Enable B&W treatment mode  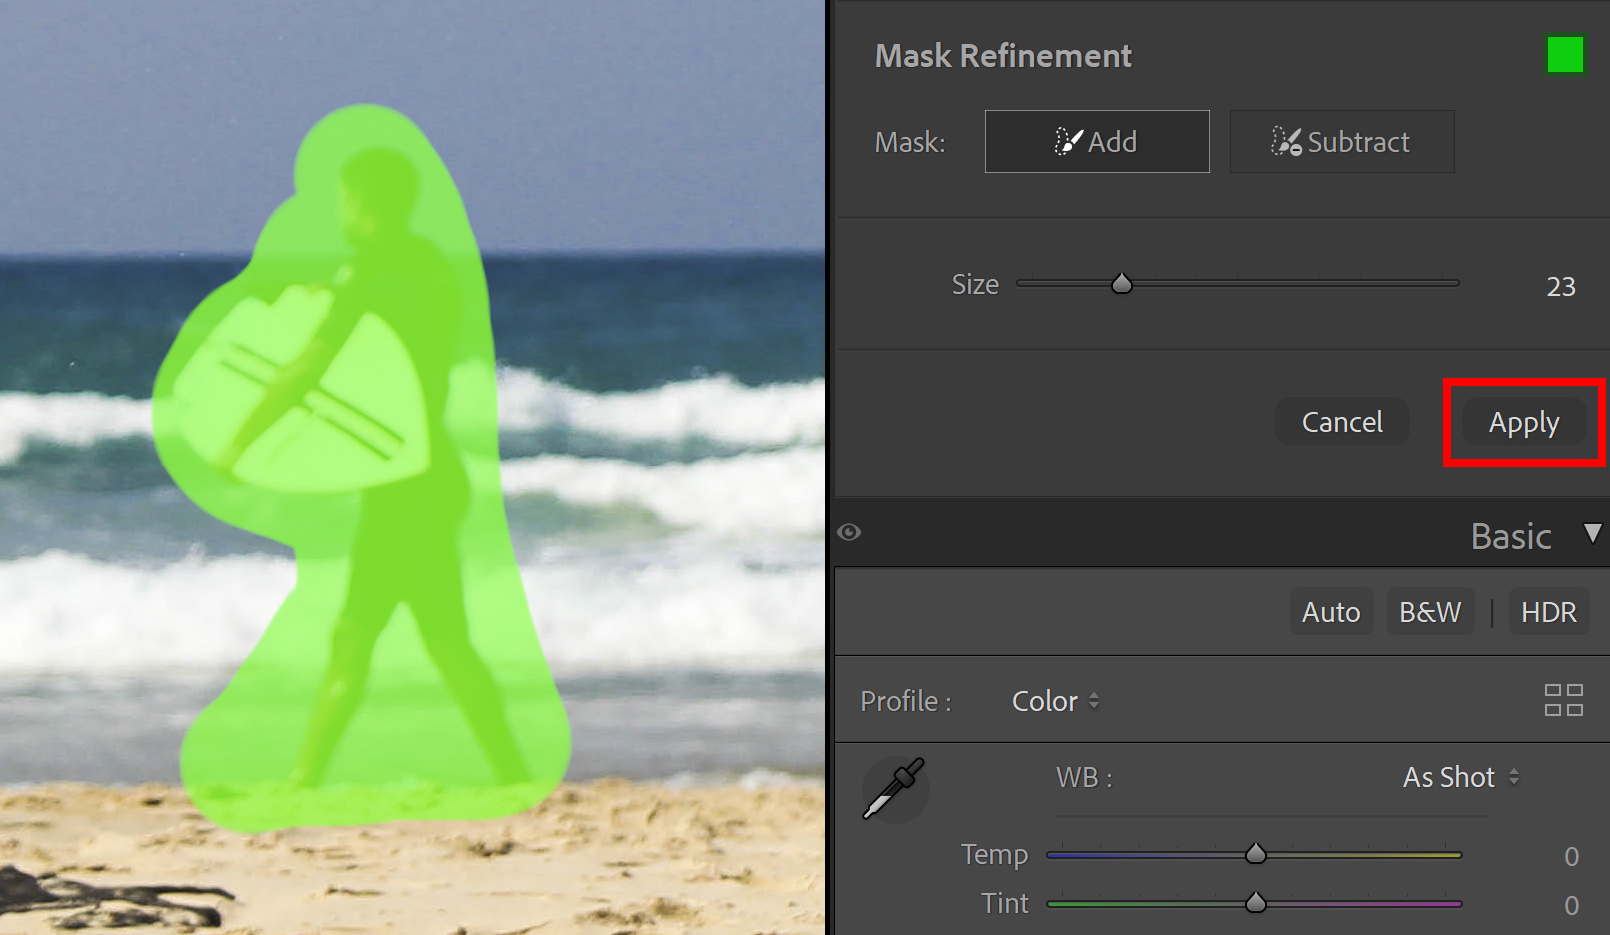tap(1430, 611)
